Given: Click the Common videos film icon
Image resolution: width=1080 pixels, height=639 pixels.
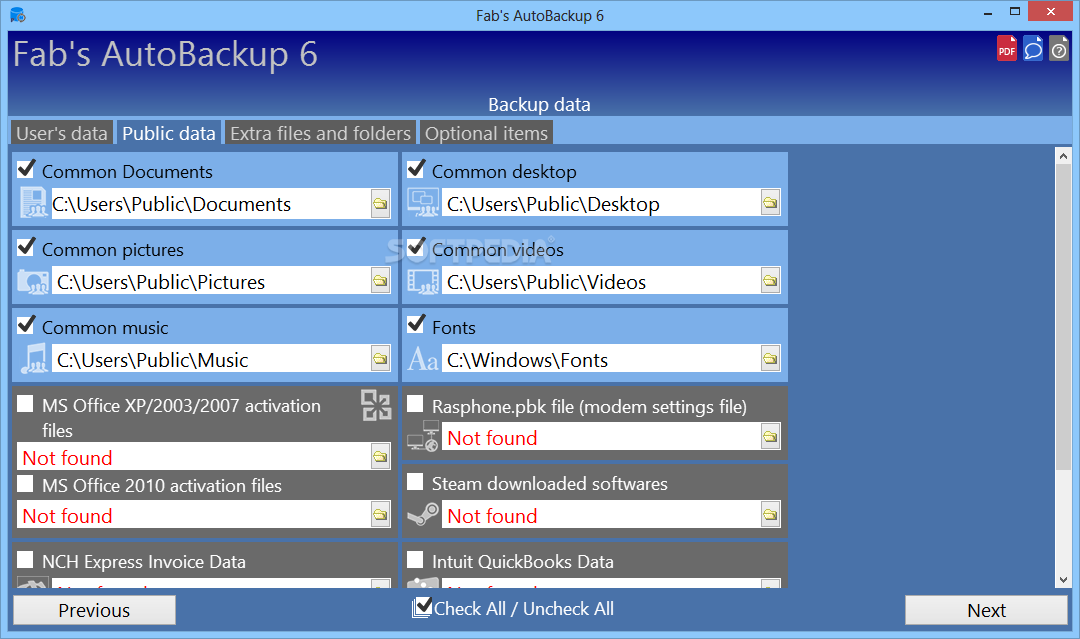Looking at the screenshot, I should pyautogui.click(x=423, y=282).
